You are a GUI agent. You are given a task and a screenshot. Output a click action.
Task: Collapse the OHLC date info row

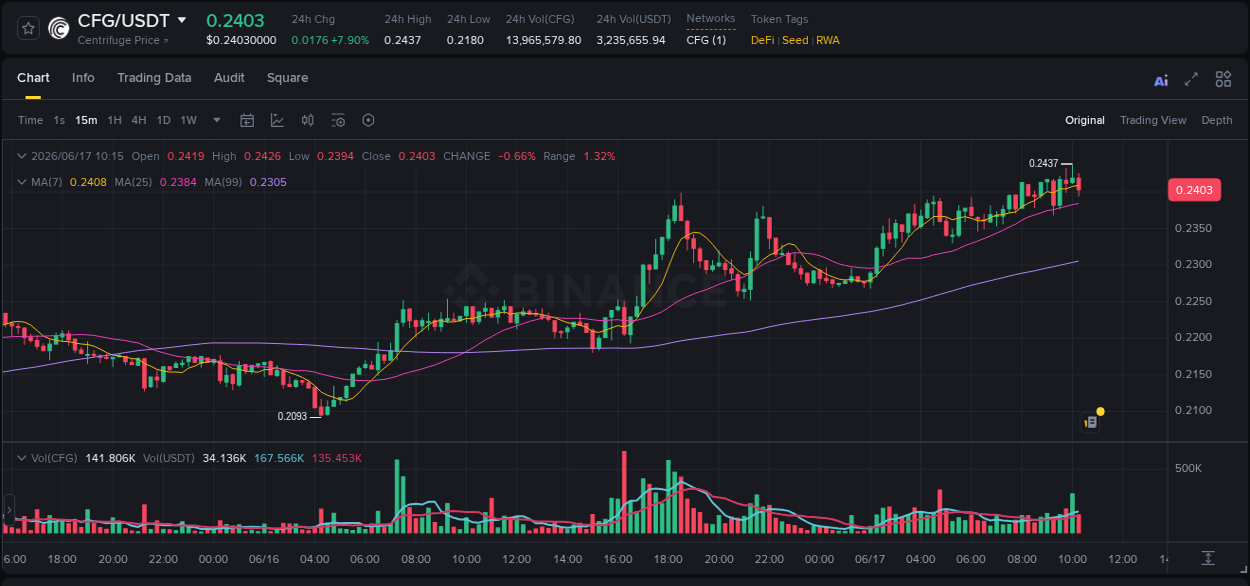(22, 156)
